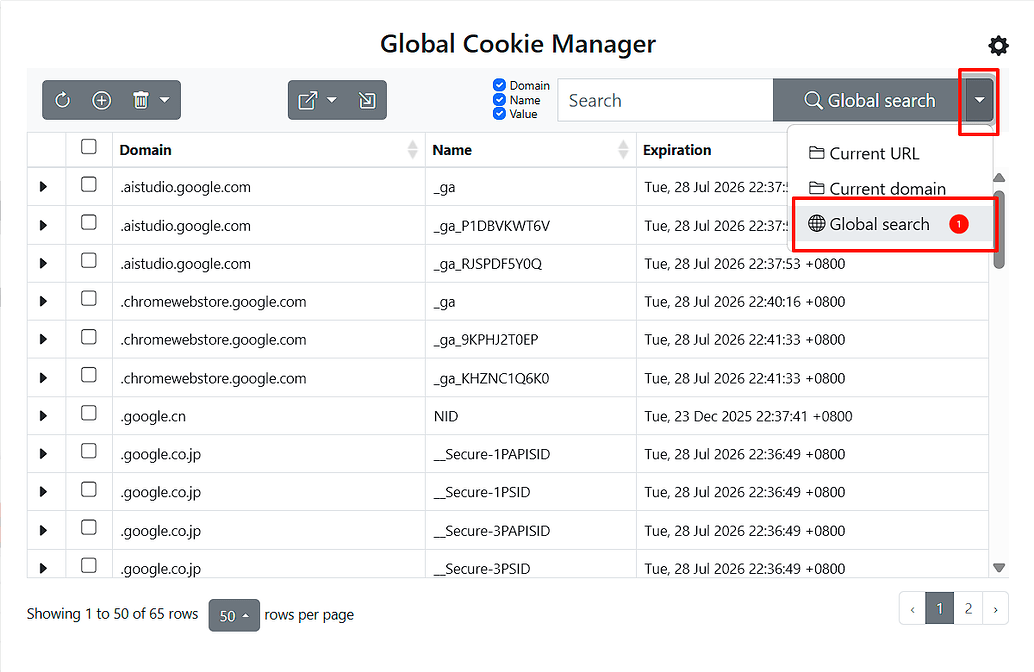
Task: Open export options dropdown arrow
Action: 332,100
